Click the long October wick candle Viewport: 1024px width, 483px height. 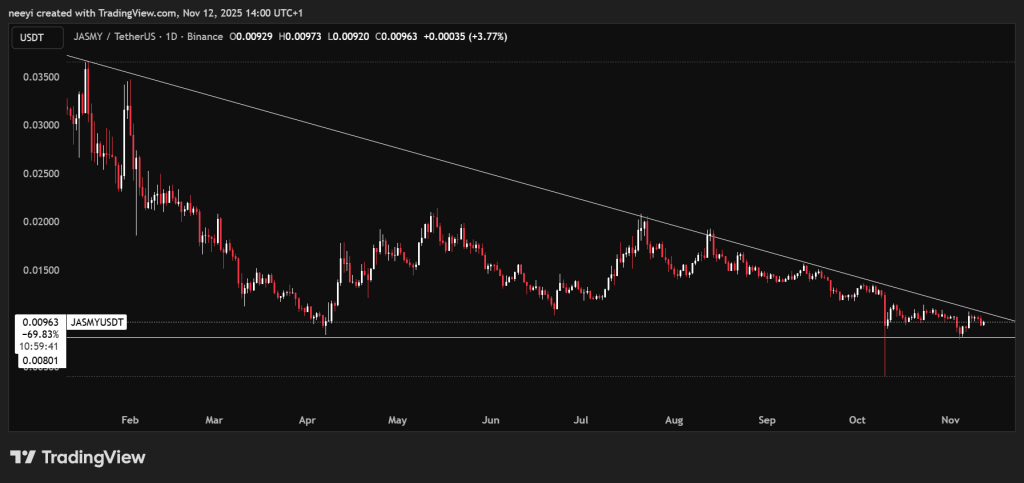885,350
